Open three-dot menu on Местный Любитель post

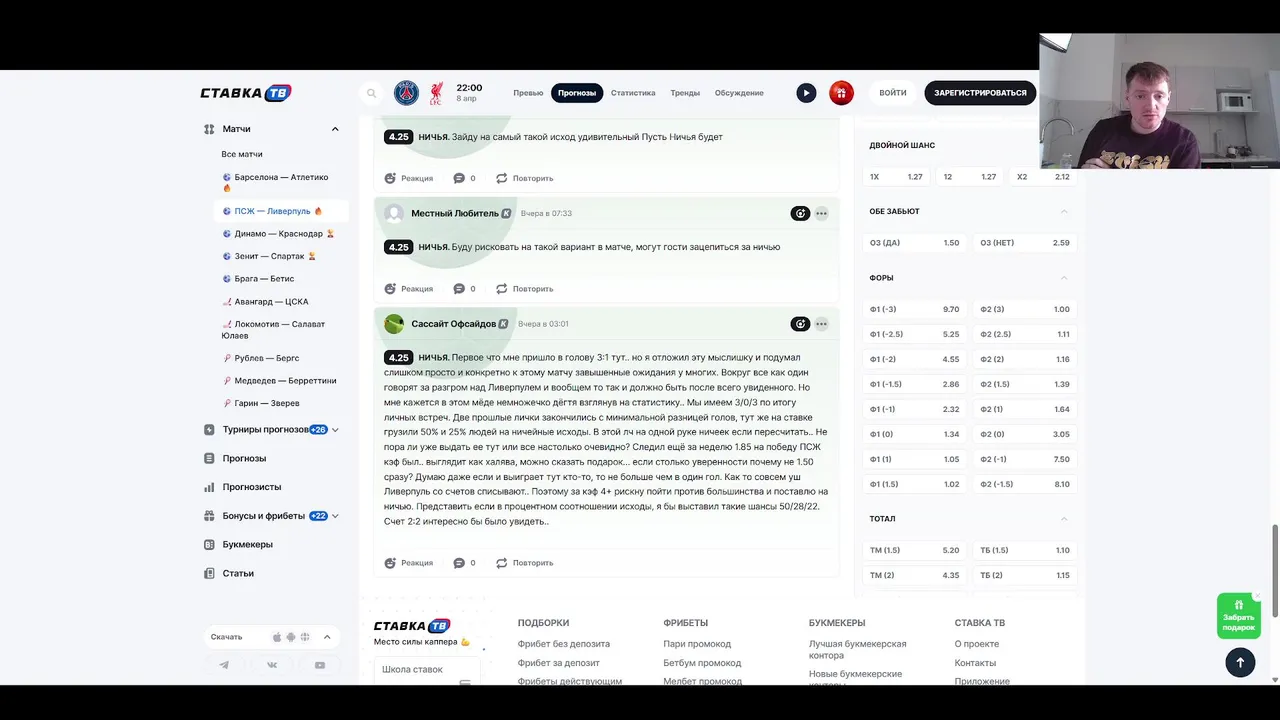(821, 213)
